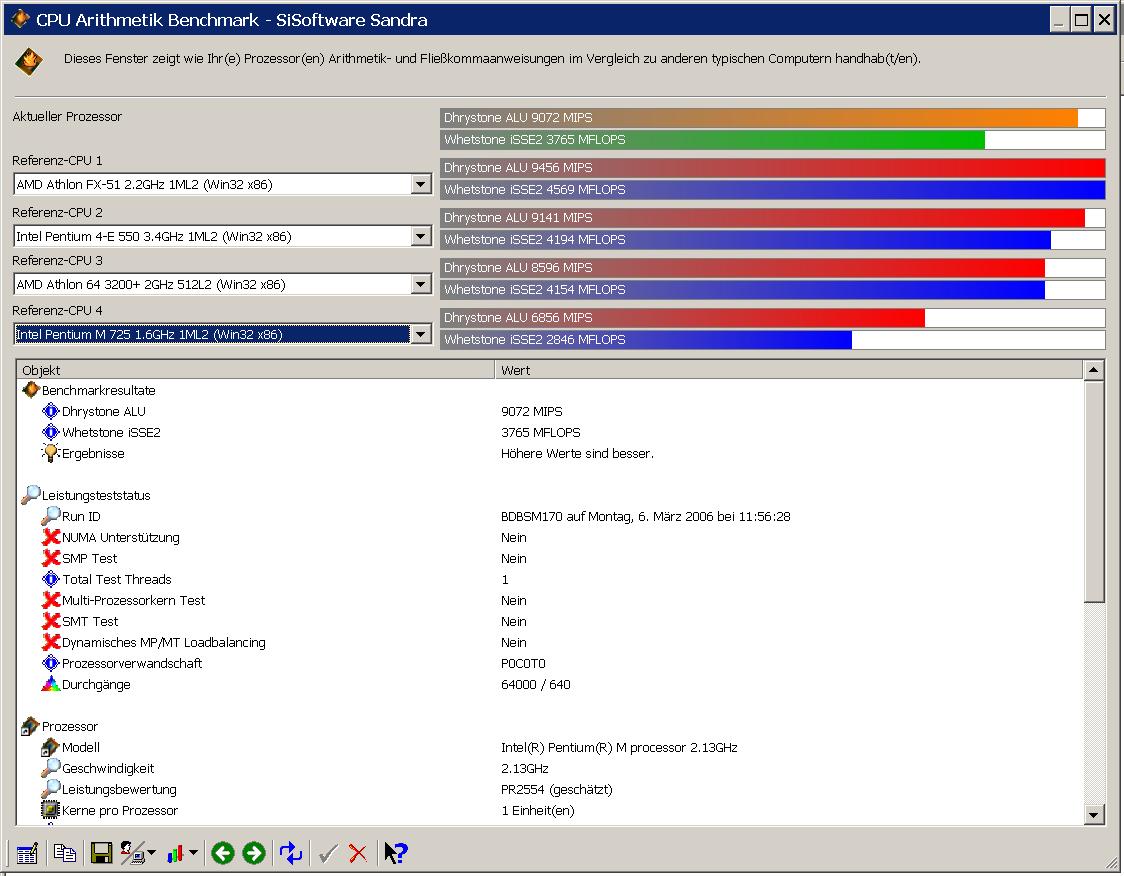Click the Modell row icon
Viewport: 1124px width, 876px height.
[x=51, y=747]
